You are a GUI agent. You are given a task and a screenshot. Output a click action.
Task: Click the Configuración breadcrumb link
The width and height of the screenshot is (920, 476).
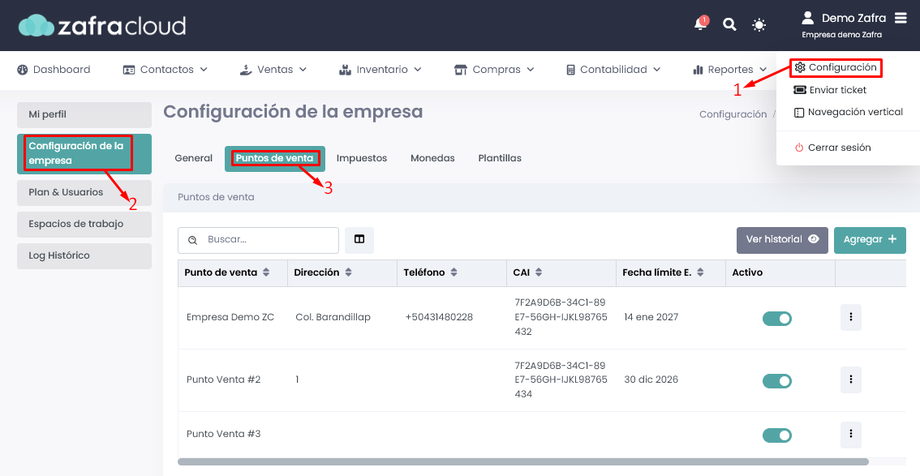(733, 114)
